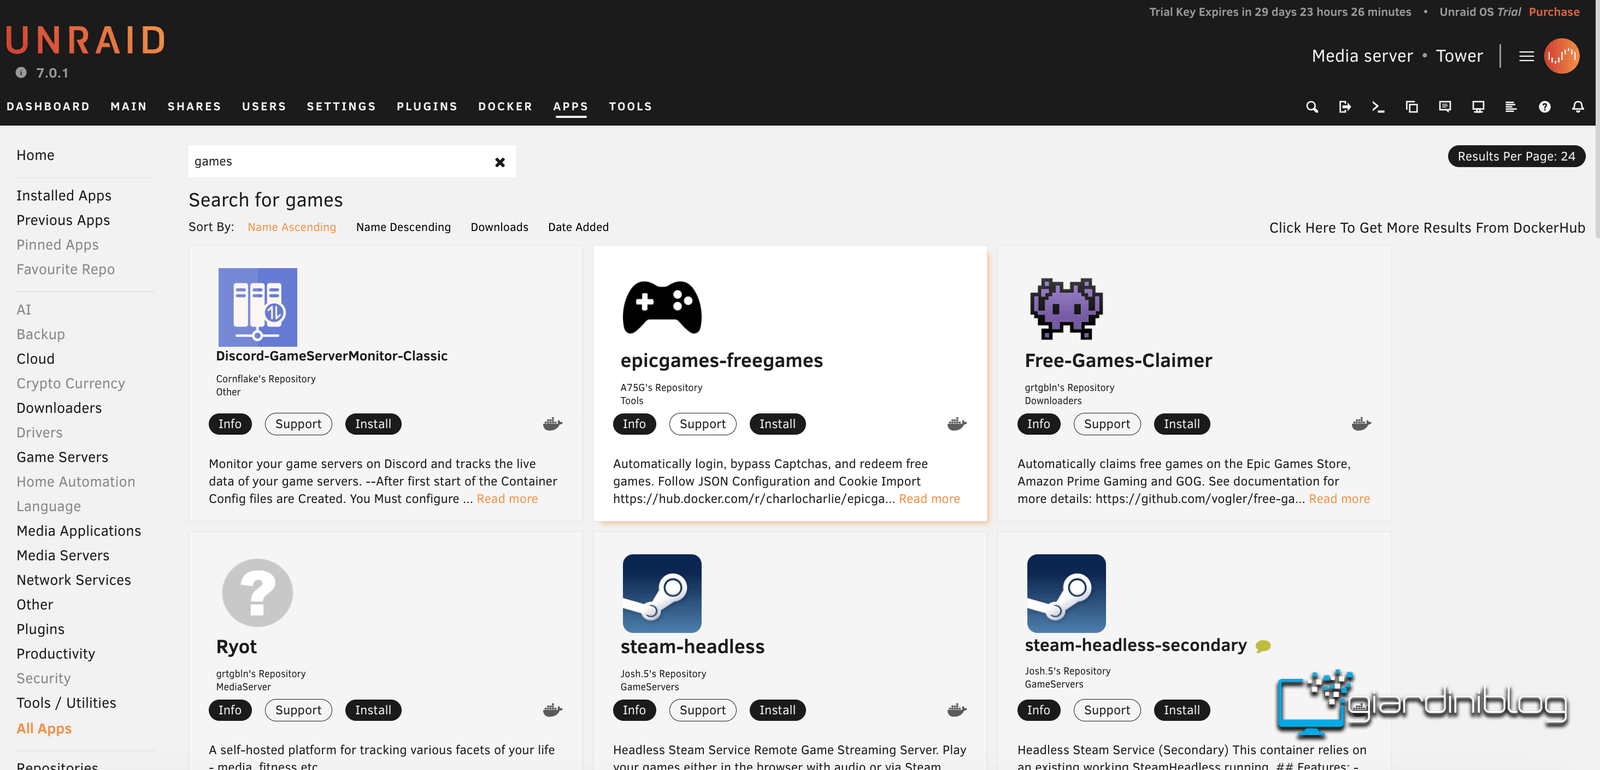Open Support for Ryot

[298, 710]
